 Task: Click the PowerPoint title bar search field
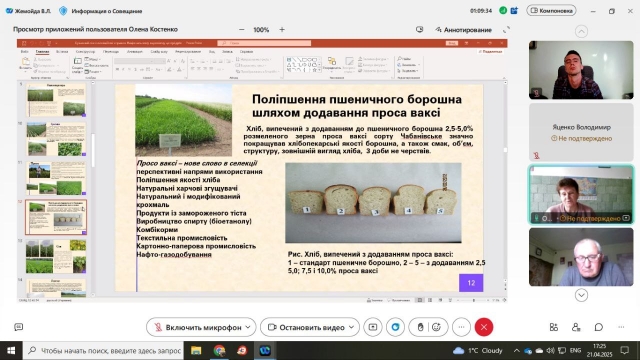pyautogui.click(x=264, y=43)
